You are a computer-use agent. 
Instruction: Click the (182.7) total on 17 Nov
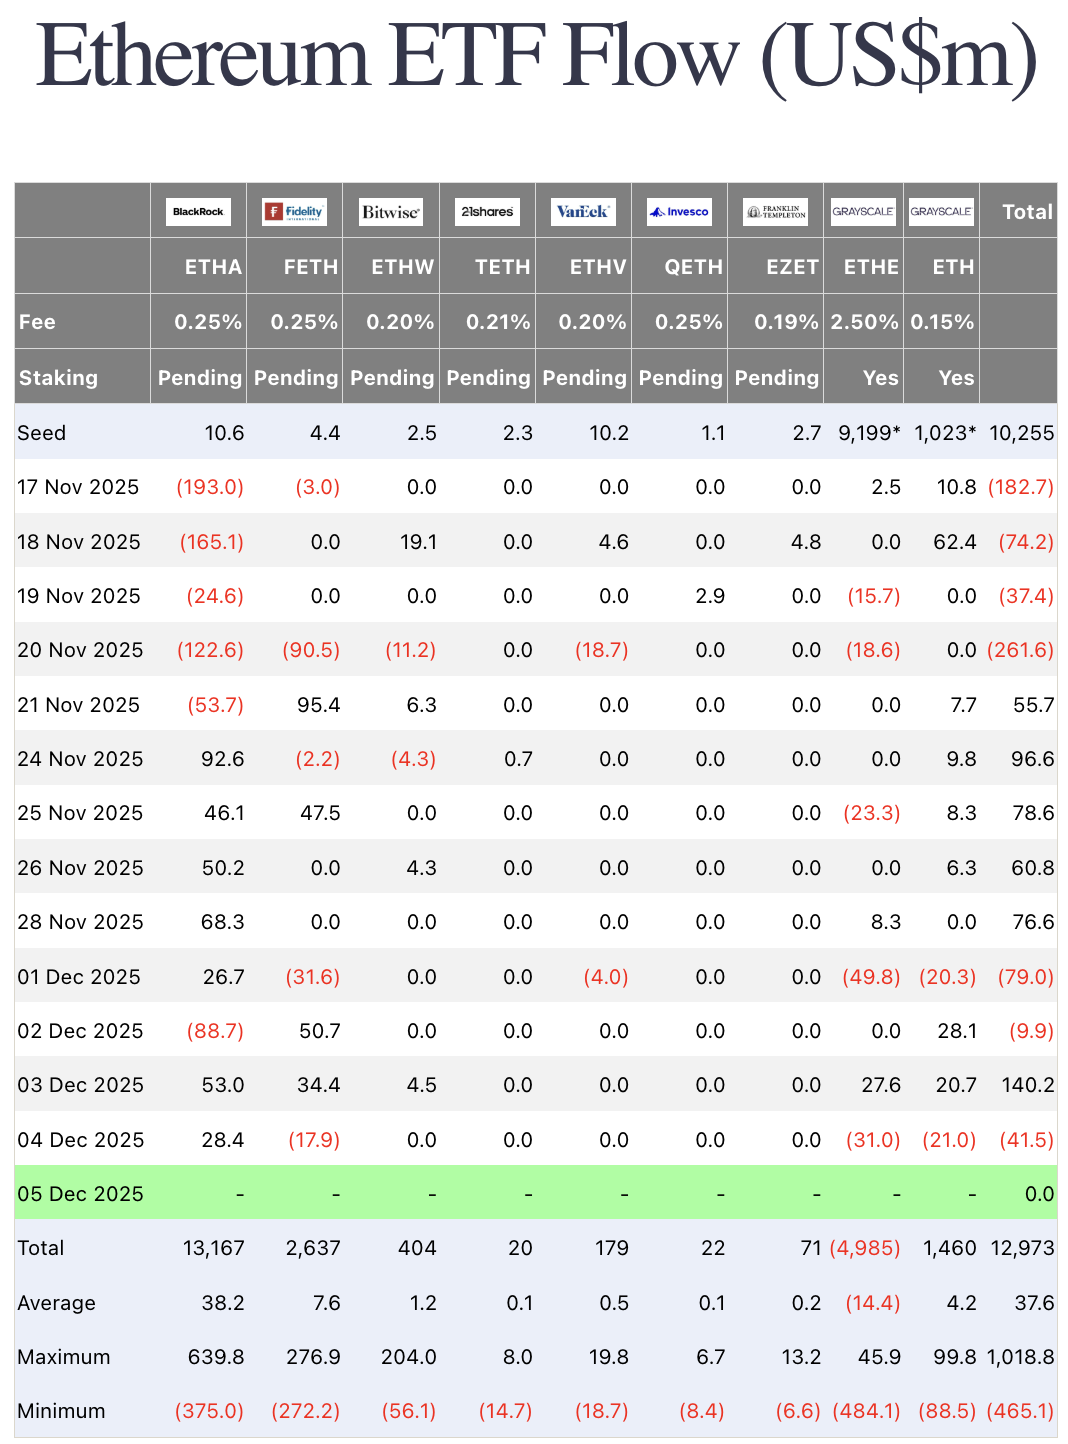pyautogui.click(x=1021, y=487)
